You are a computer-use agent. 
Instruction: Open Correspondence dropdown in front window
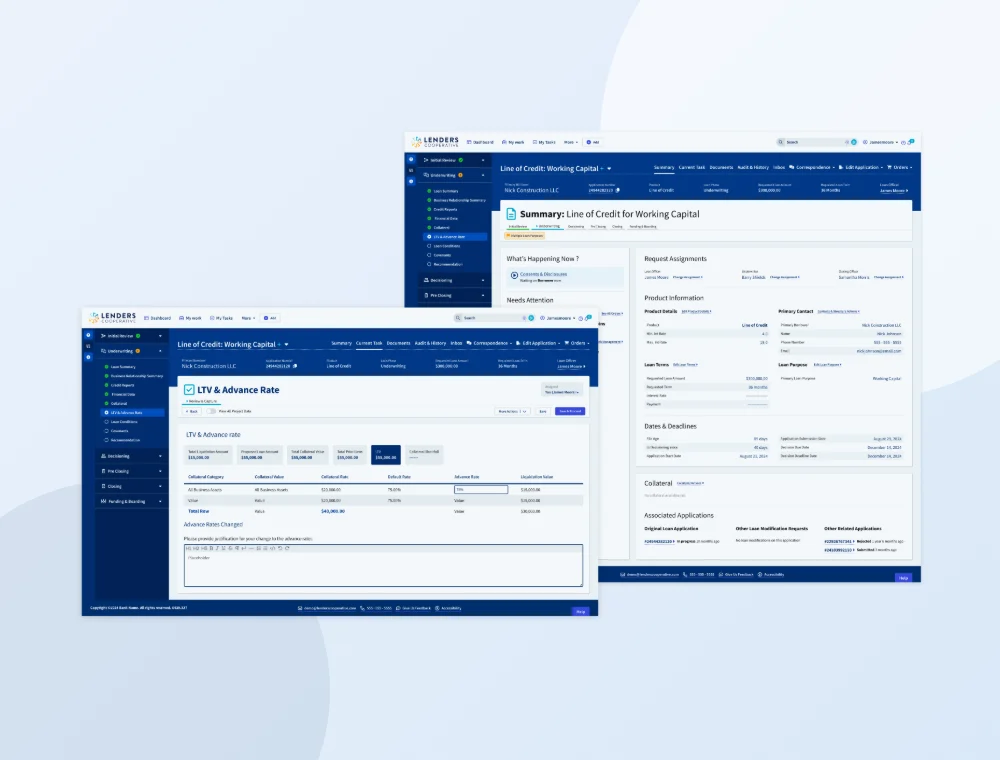(489, 343)
